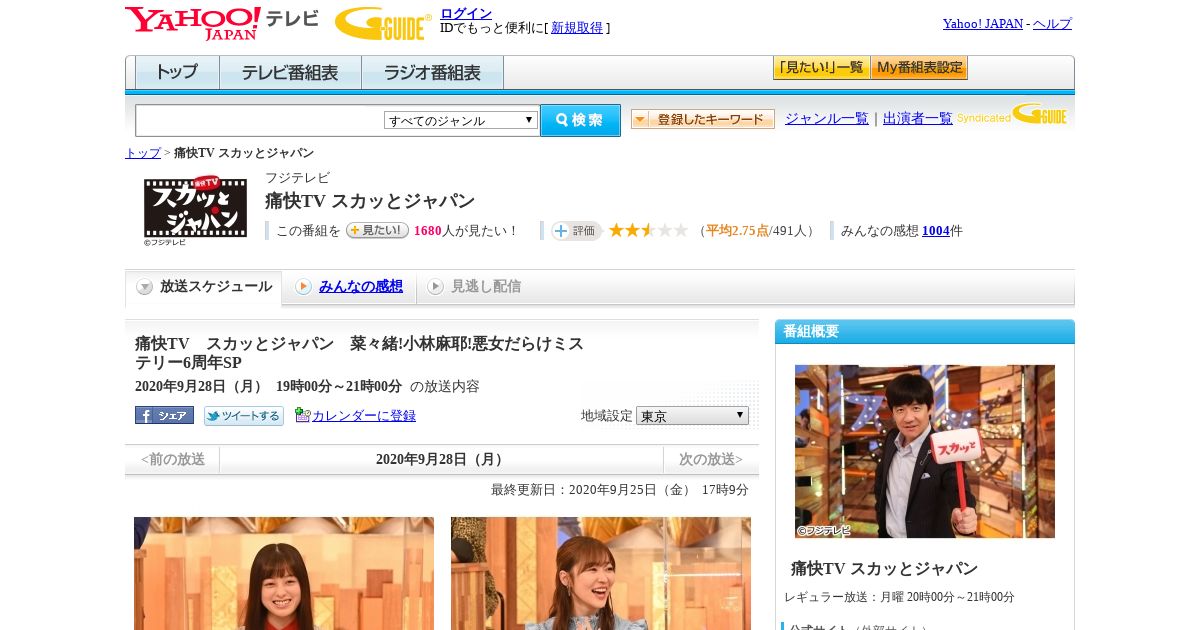Viewport: 1200px width, 630px height.
Task: Click the G-GUIDE logo in header
Action: click(383, 23)
